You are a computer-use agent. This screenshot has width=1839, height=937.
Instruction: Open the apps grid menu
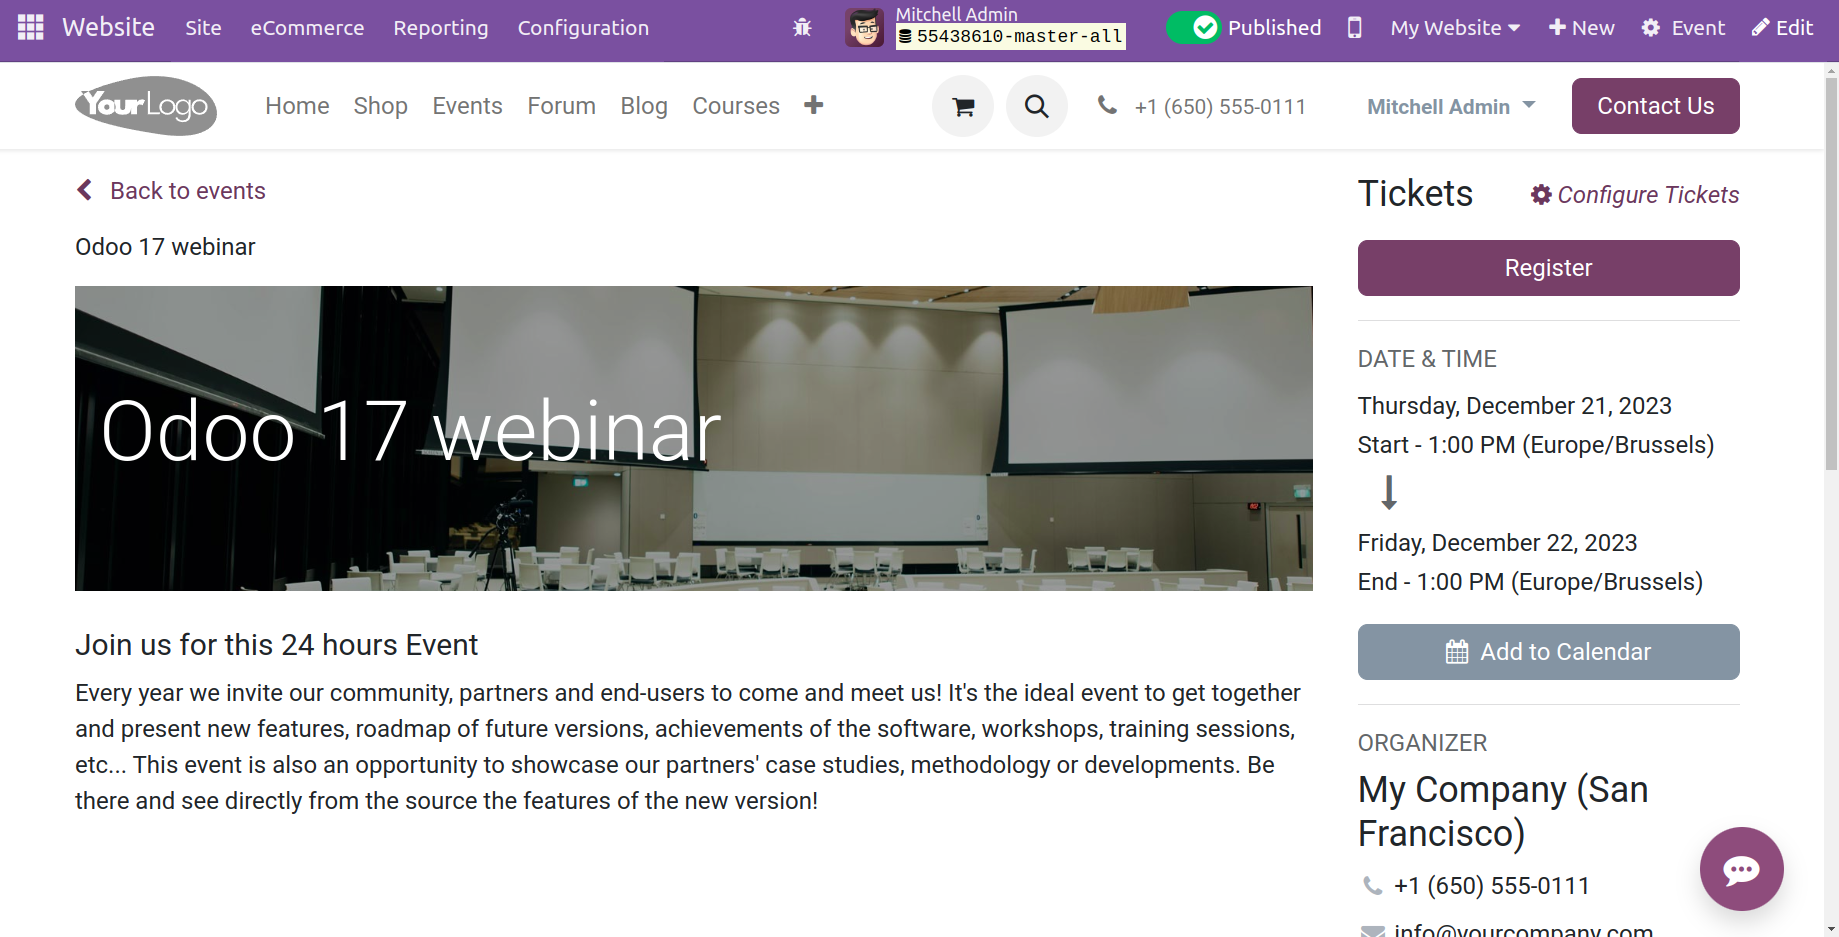[30, 27]
